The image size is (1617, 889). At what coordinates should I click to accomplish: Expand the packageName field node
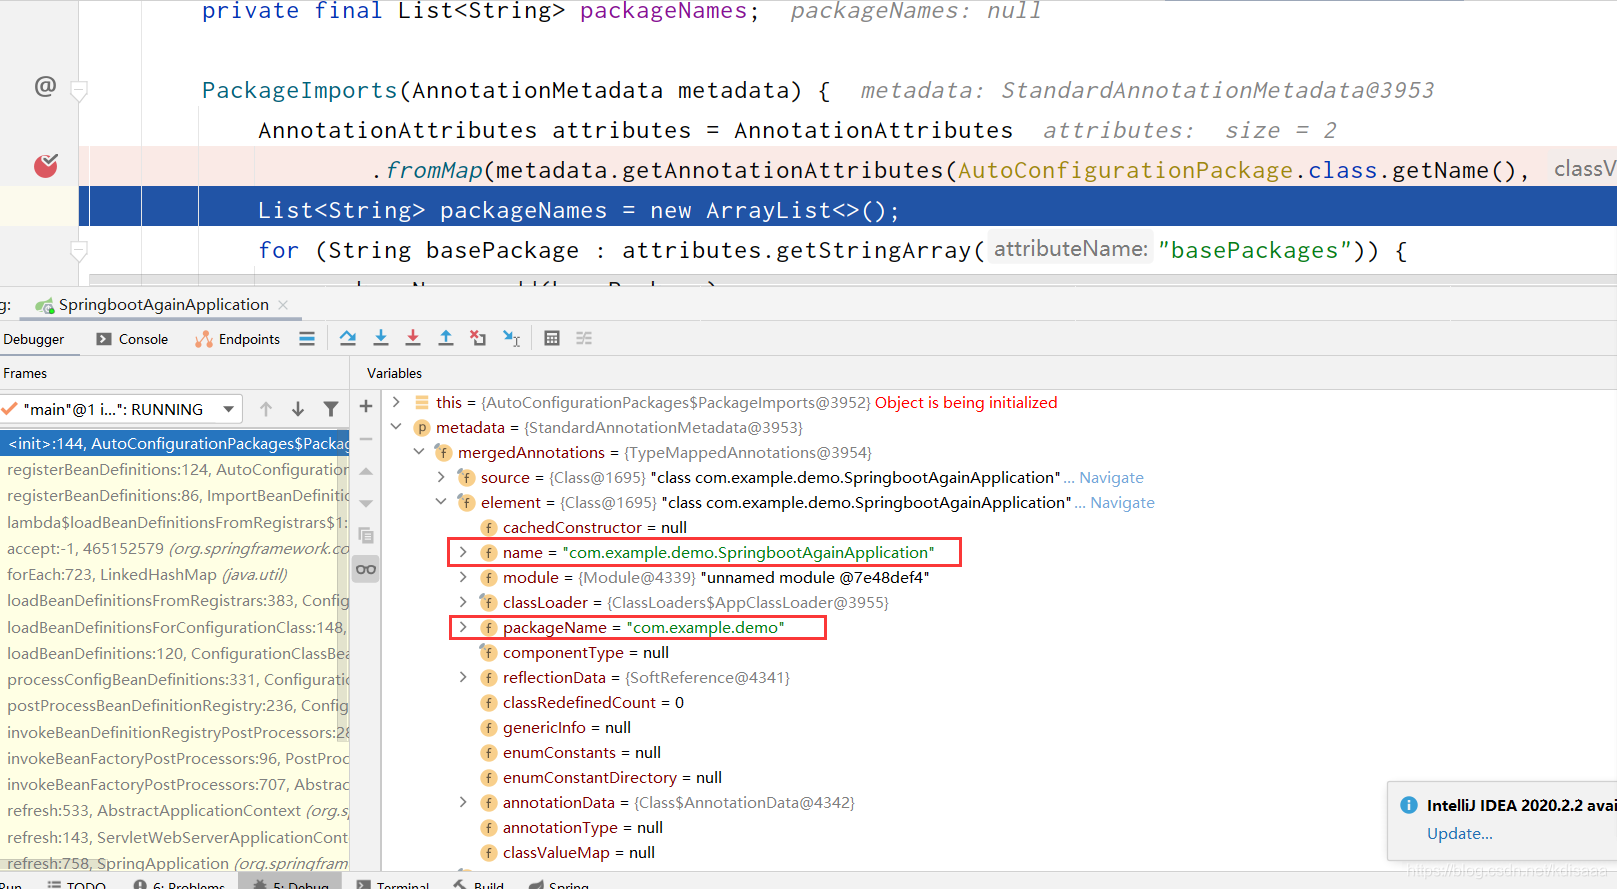pyautogui.click(x=463, y=627)
